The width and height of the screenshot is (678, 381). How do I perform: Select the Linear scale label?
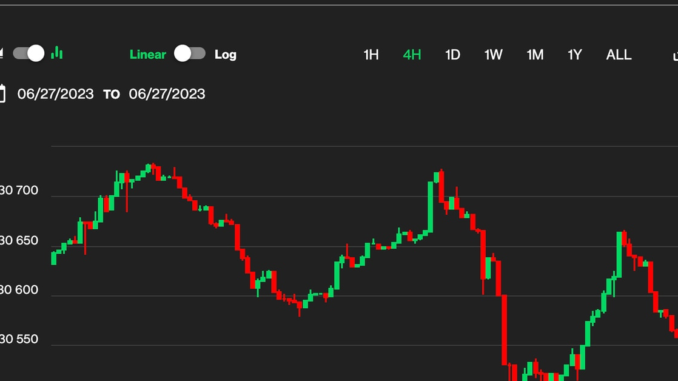[147, 54]
